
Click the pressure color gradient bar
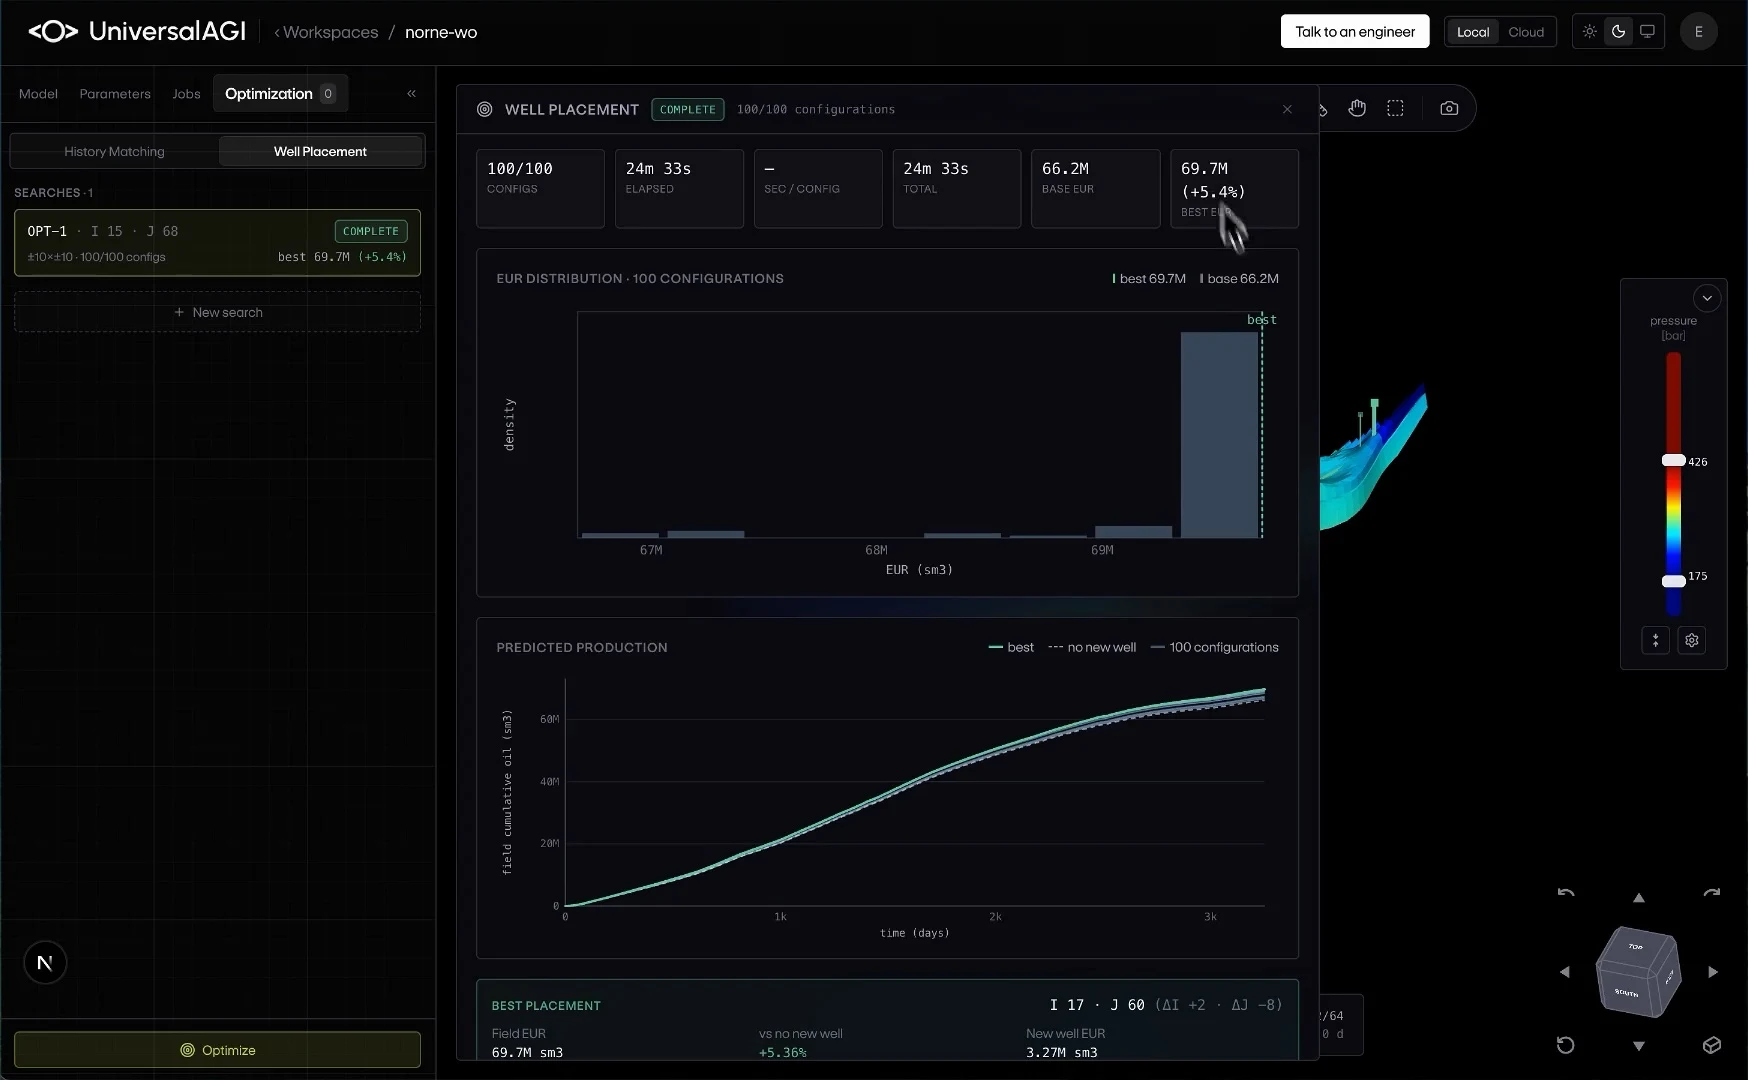pyautogui.click(x=1673, y=483)
